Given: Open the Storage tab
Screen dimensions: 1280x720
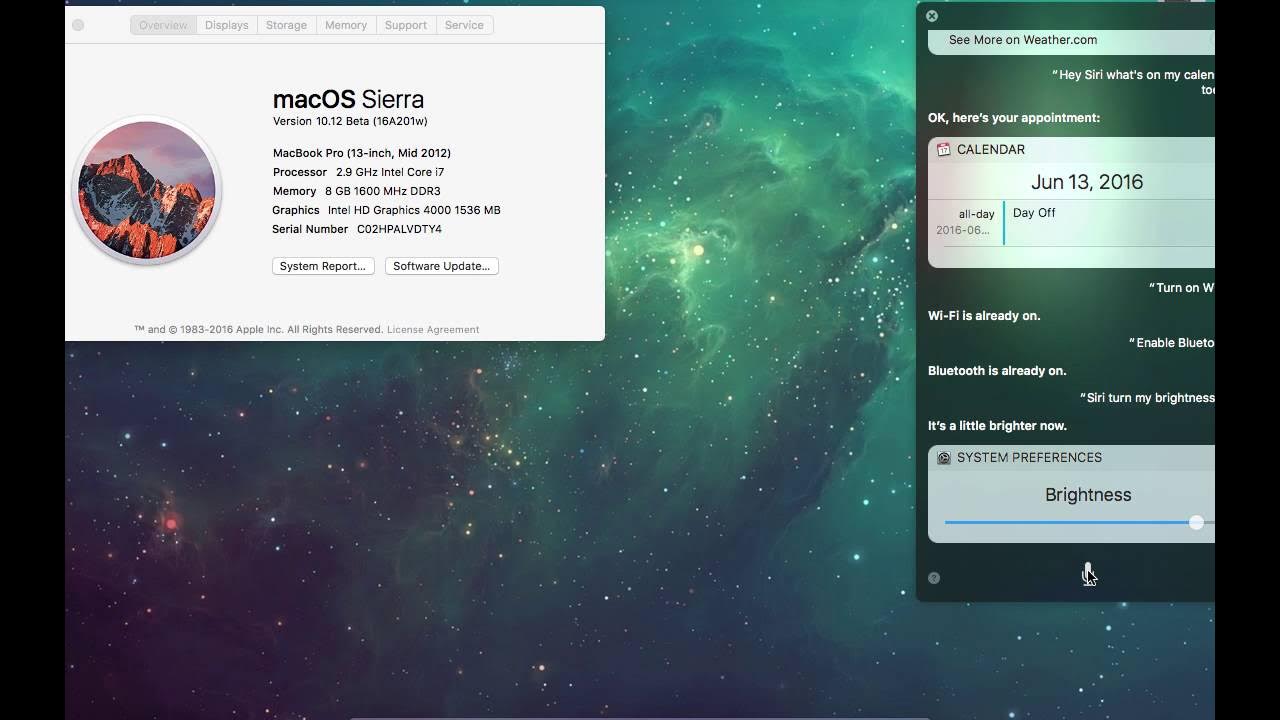Looking at the screenshot, I should point(286,25).
